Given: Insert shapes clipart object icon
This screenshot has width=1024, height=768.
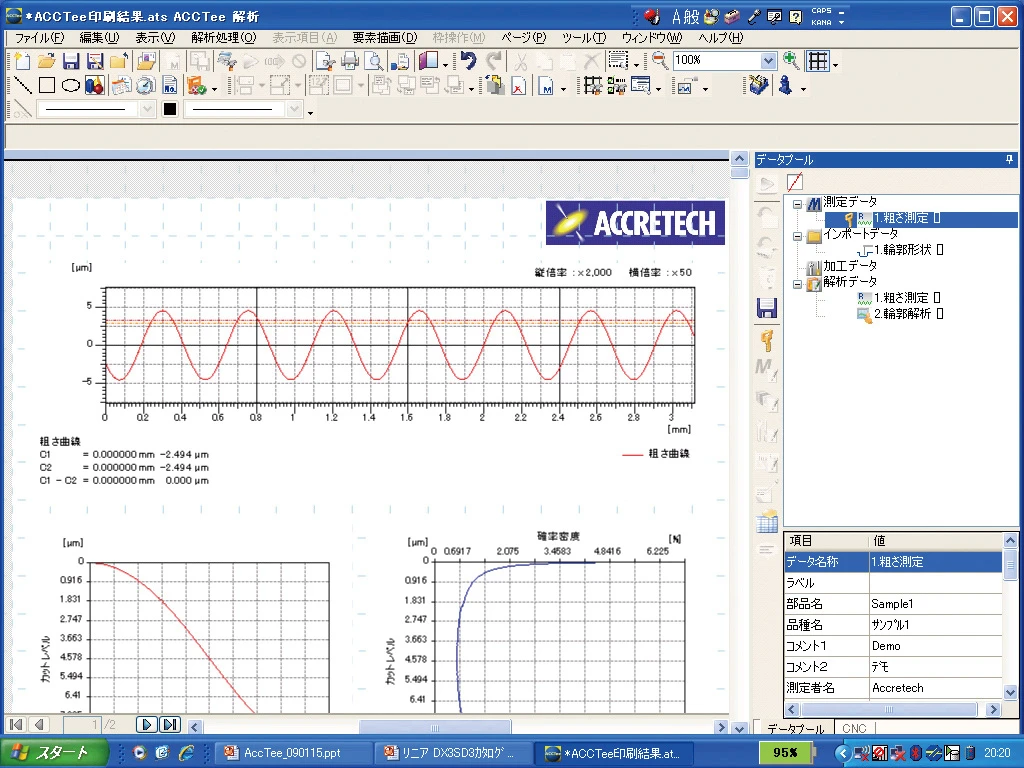Looking at the screenshot, I should coord(95,86).
